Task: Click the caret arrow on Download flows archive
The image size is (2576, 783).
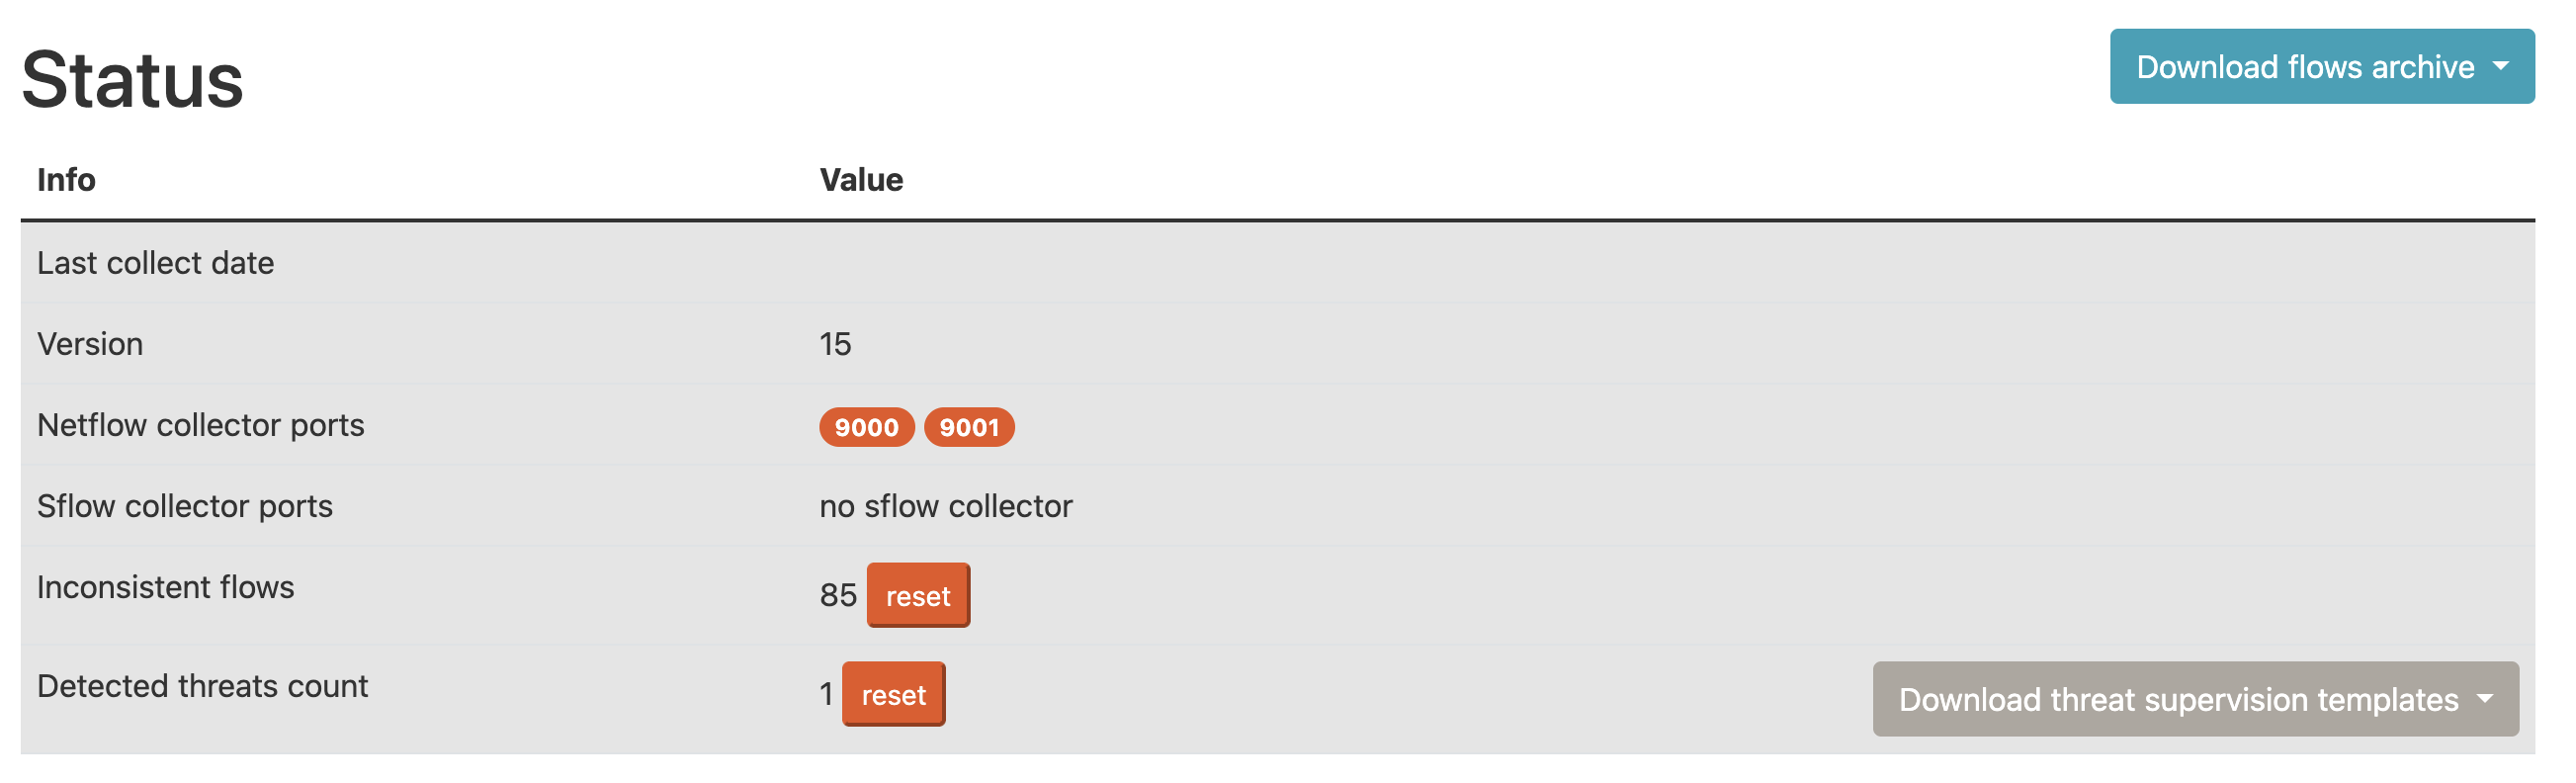Action: coord(2500,67)
